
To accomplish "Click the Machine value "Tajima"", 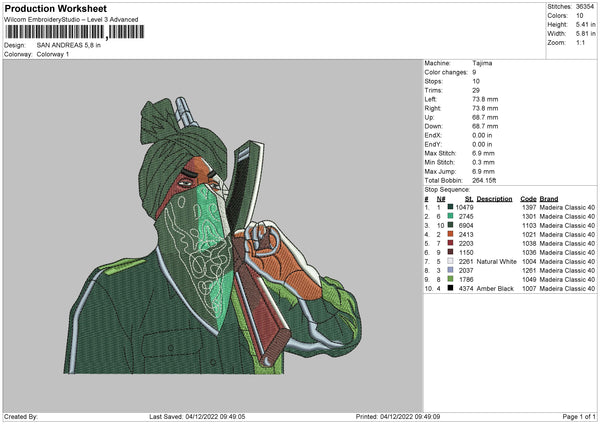I will tap(482, 63).
